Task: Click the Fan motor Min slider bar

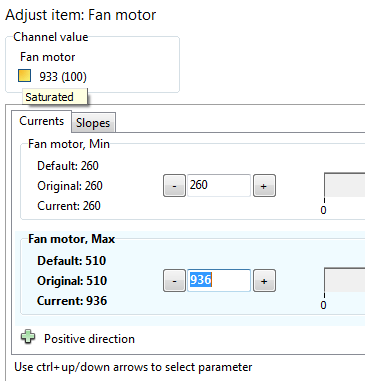Action: (345, 185)
